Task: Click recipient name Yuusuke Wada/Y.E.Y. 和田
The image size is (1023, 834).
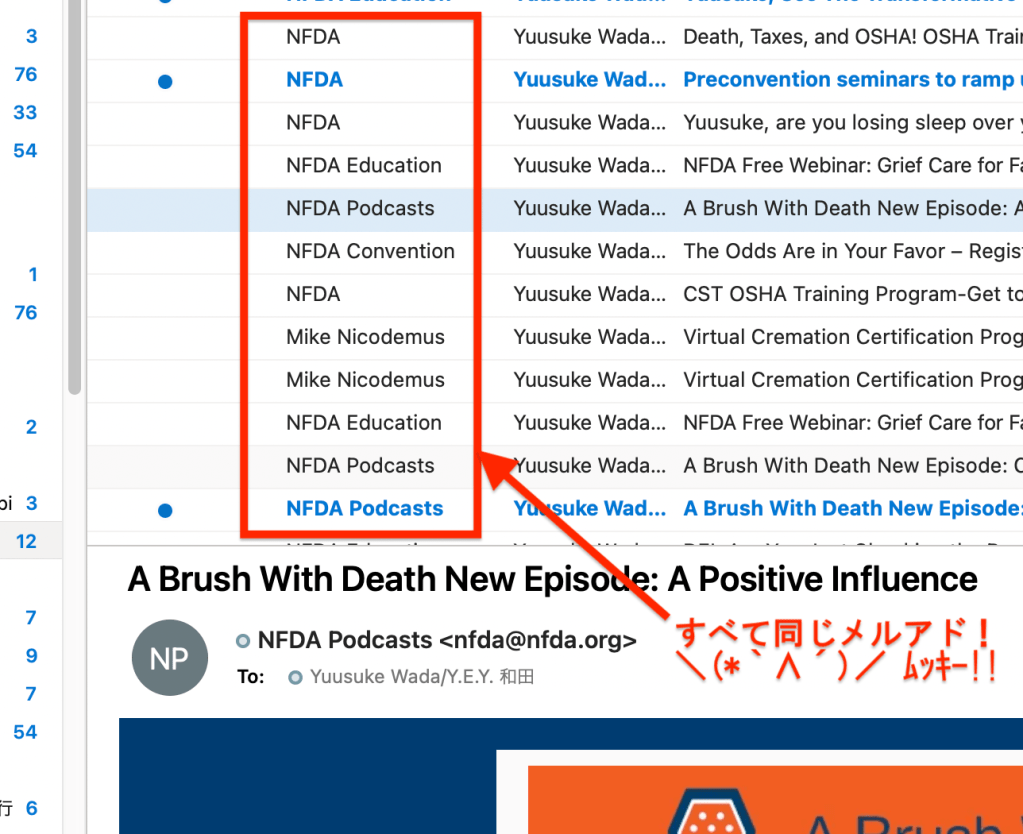Action: pyautogui.click(x=422, y=677)
